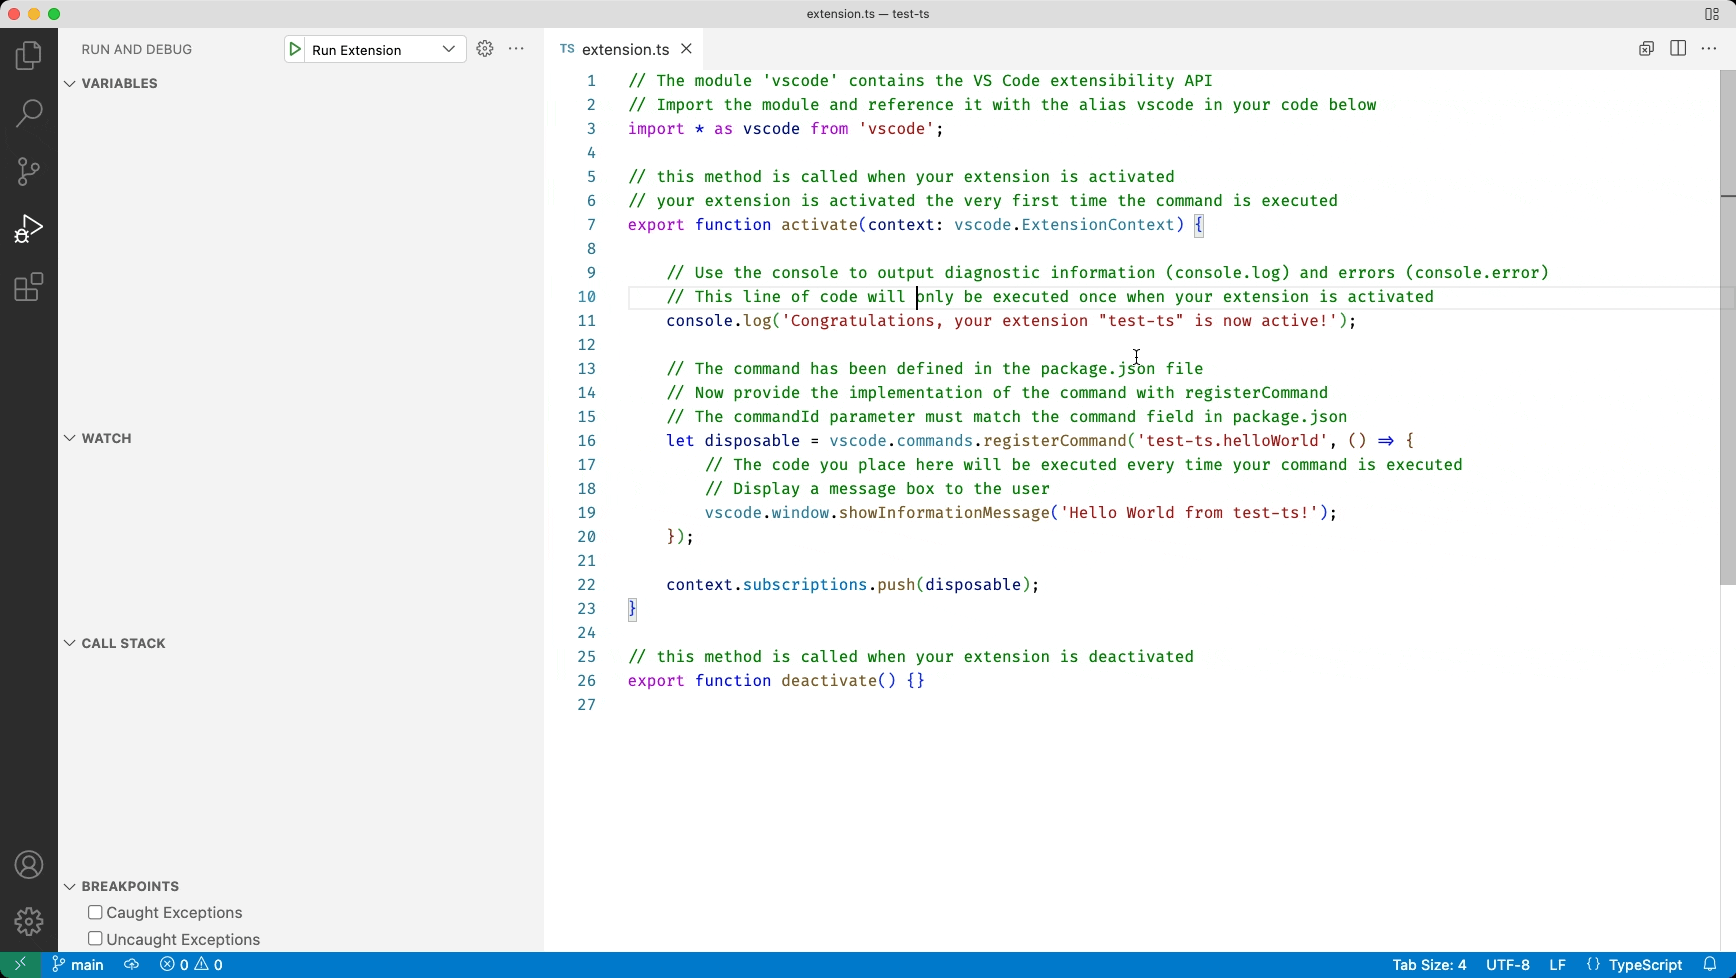The width and height of the screenshot is (1736, 978).
Task: Open the Explorer view in the Activity Bar
Action: (28, 55)
